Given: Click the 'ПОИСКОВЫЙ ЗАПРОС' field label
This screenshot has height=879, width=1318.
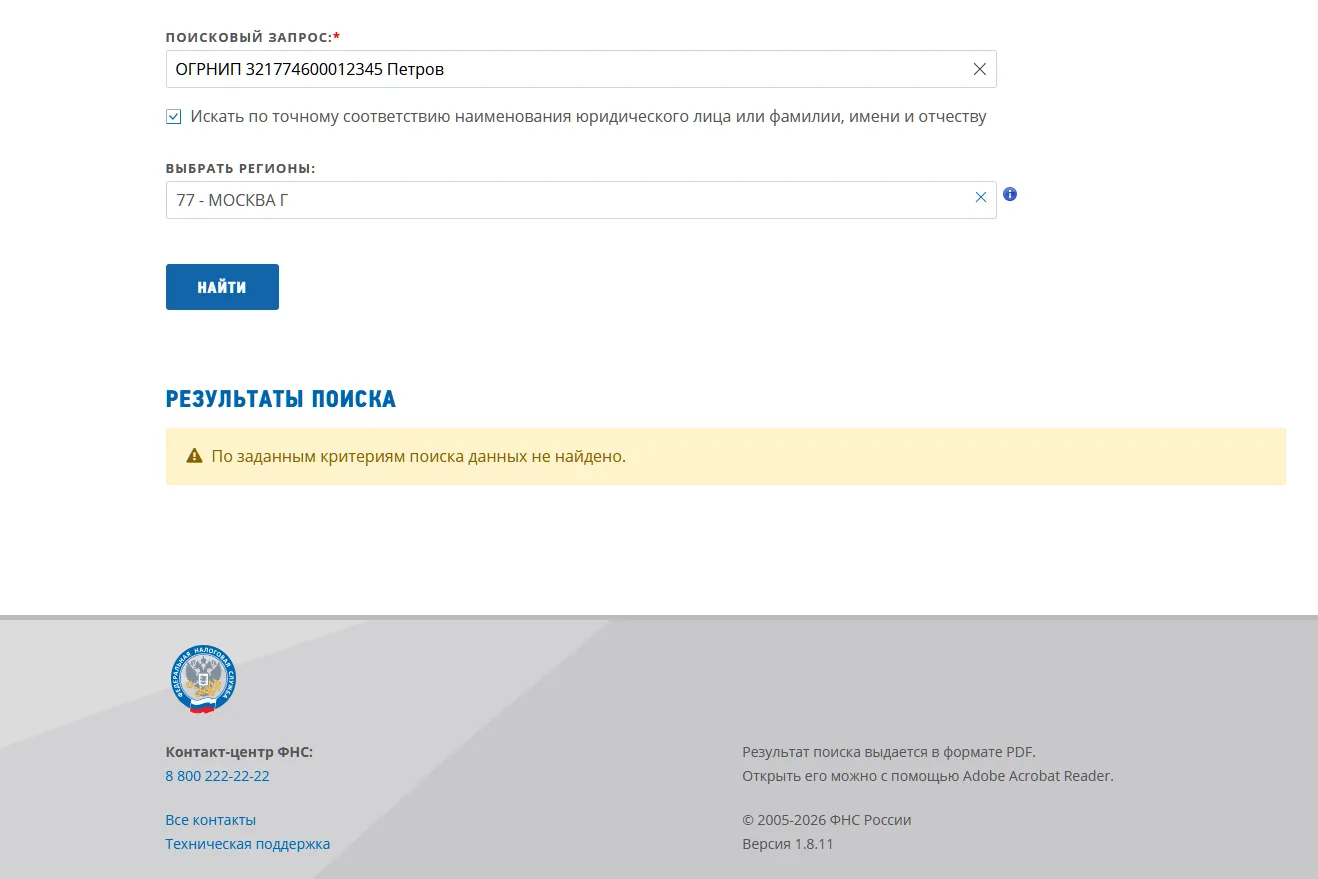Looking at the screenshot, I should 253,37.
